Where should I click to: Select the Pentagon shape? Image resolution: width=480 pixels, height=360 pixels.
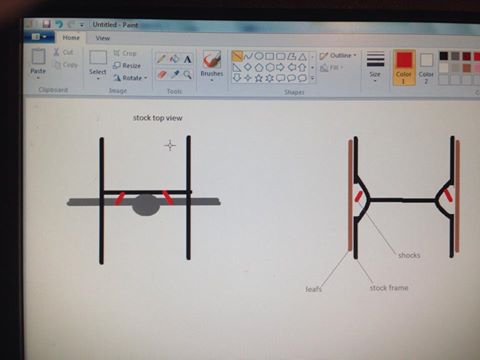click(259, 68)
